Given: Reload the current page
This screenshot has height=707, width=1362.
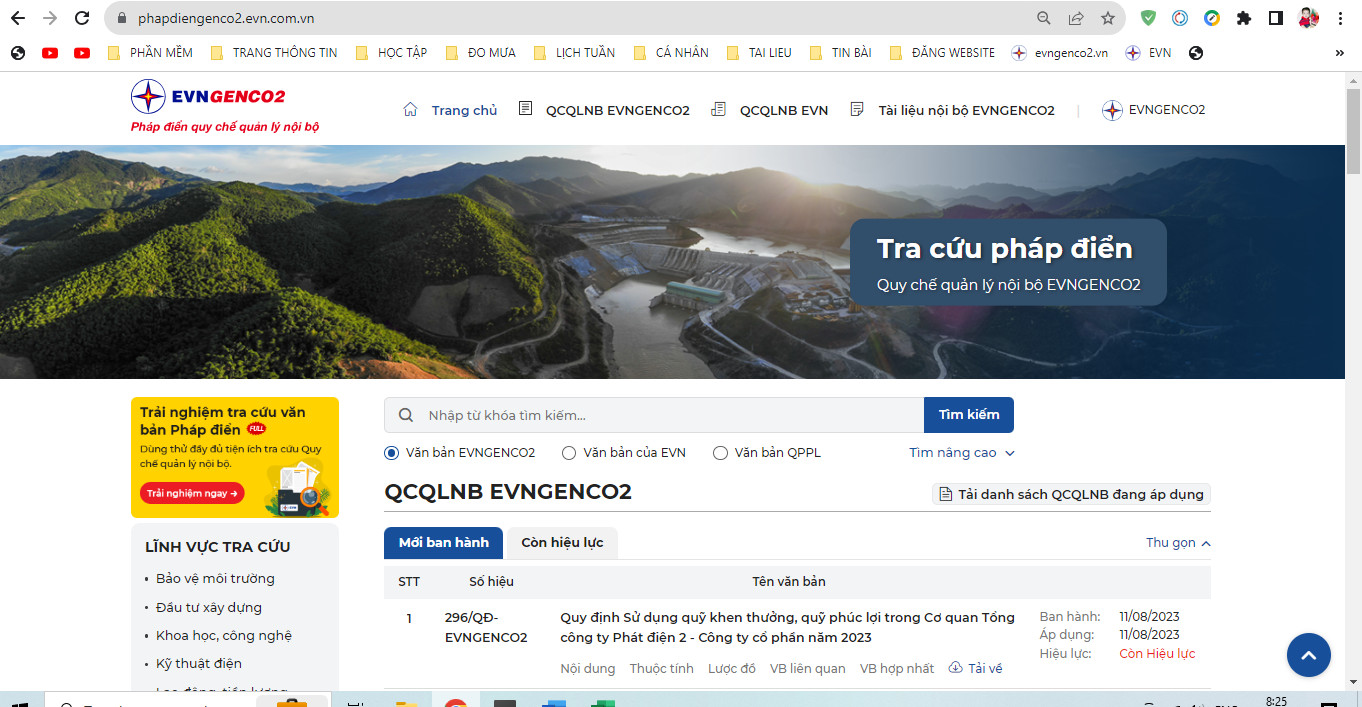Looking at the screenshot, I should point(83,18).
